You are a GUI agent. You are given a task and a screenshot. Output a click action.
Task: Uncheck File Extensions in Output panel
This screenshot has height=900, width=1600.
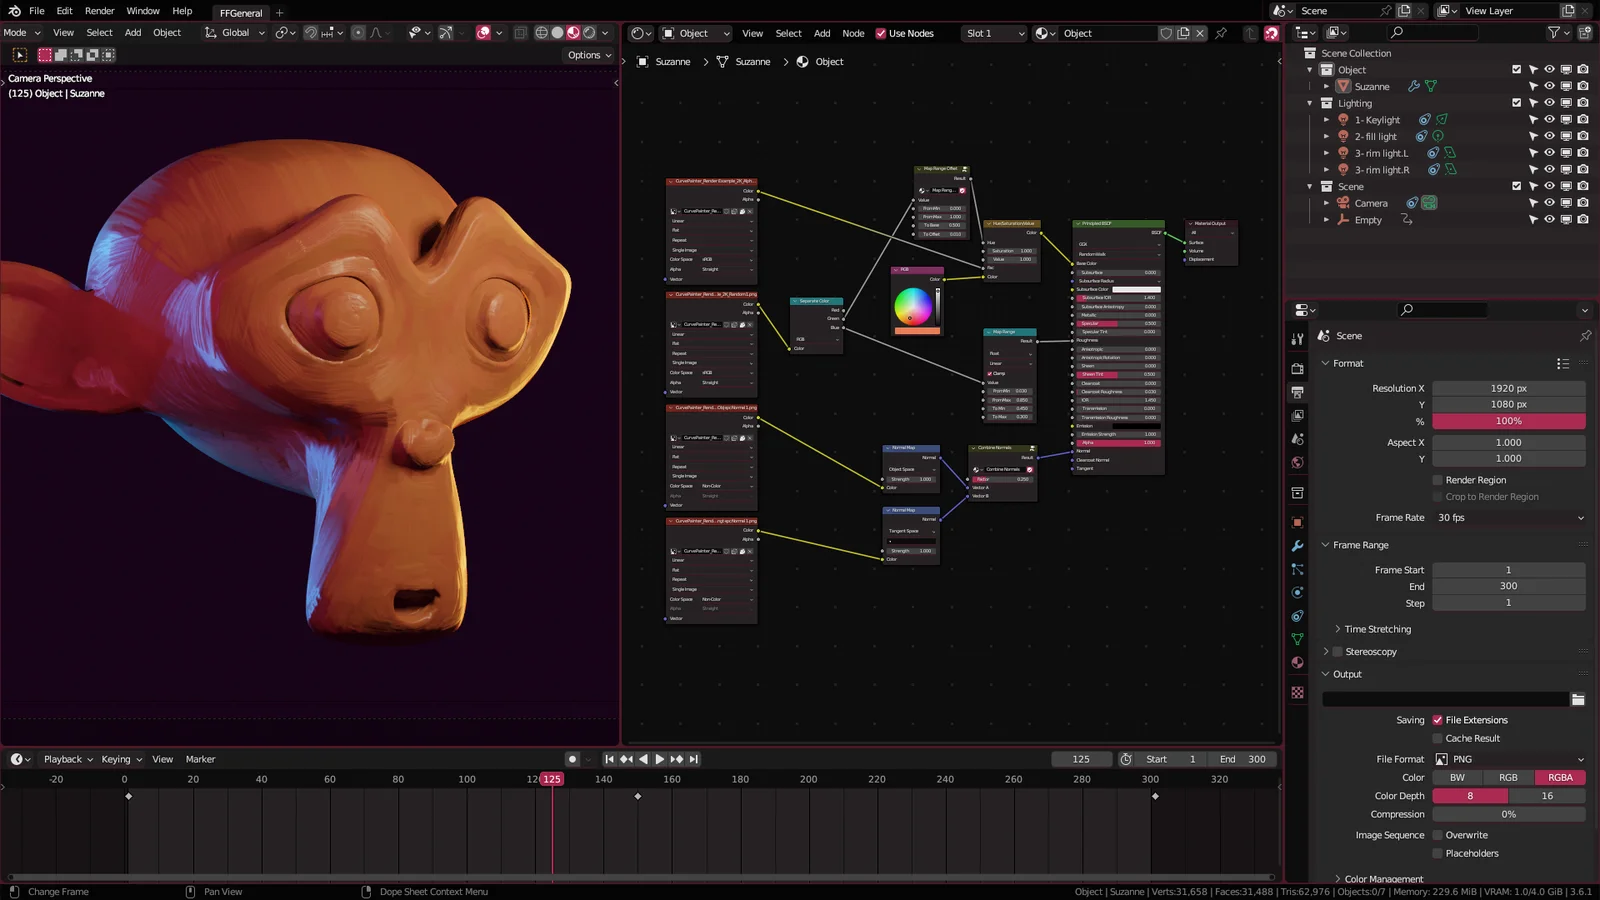tap(1437, 719)
